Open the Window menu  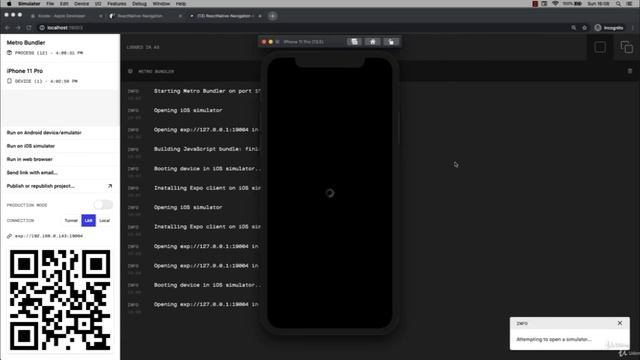[x=161, y=4]
